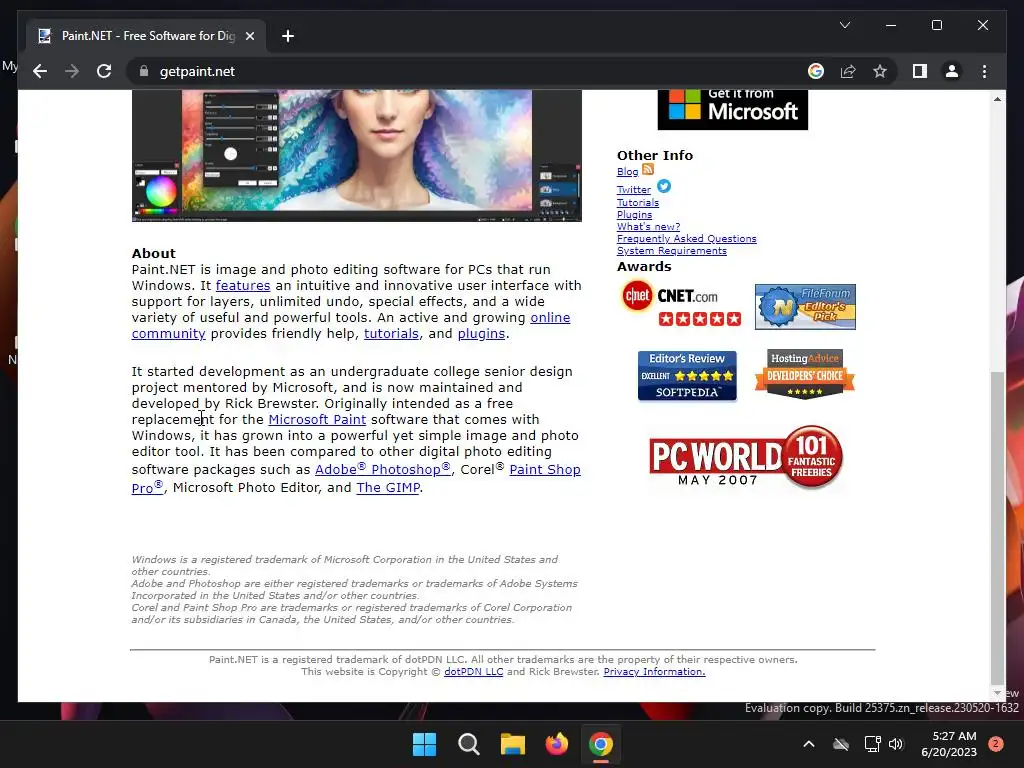
Task: Click the Paint.NET screenshot image
Action: pos(357,156)
